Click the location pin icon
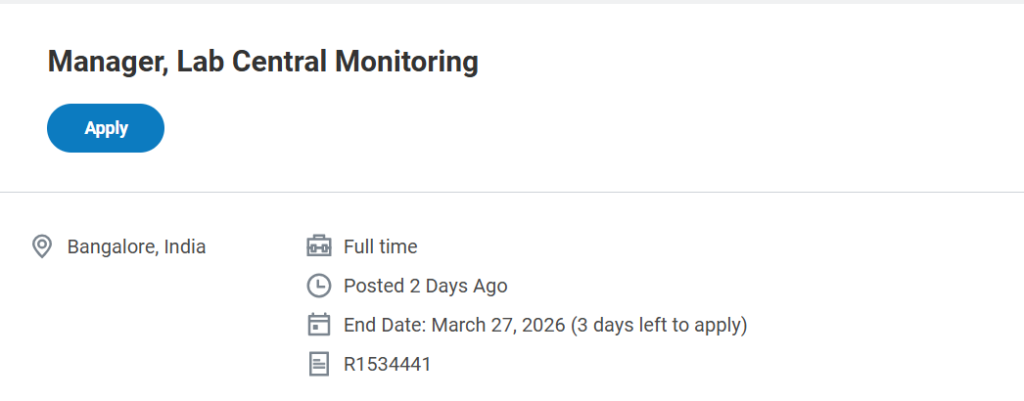Screen dimensions: 1024x401 coord(42,246)
